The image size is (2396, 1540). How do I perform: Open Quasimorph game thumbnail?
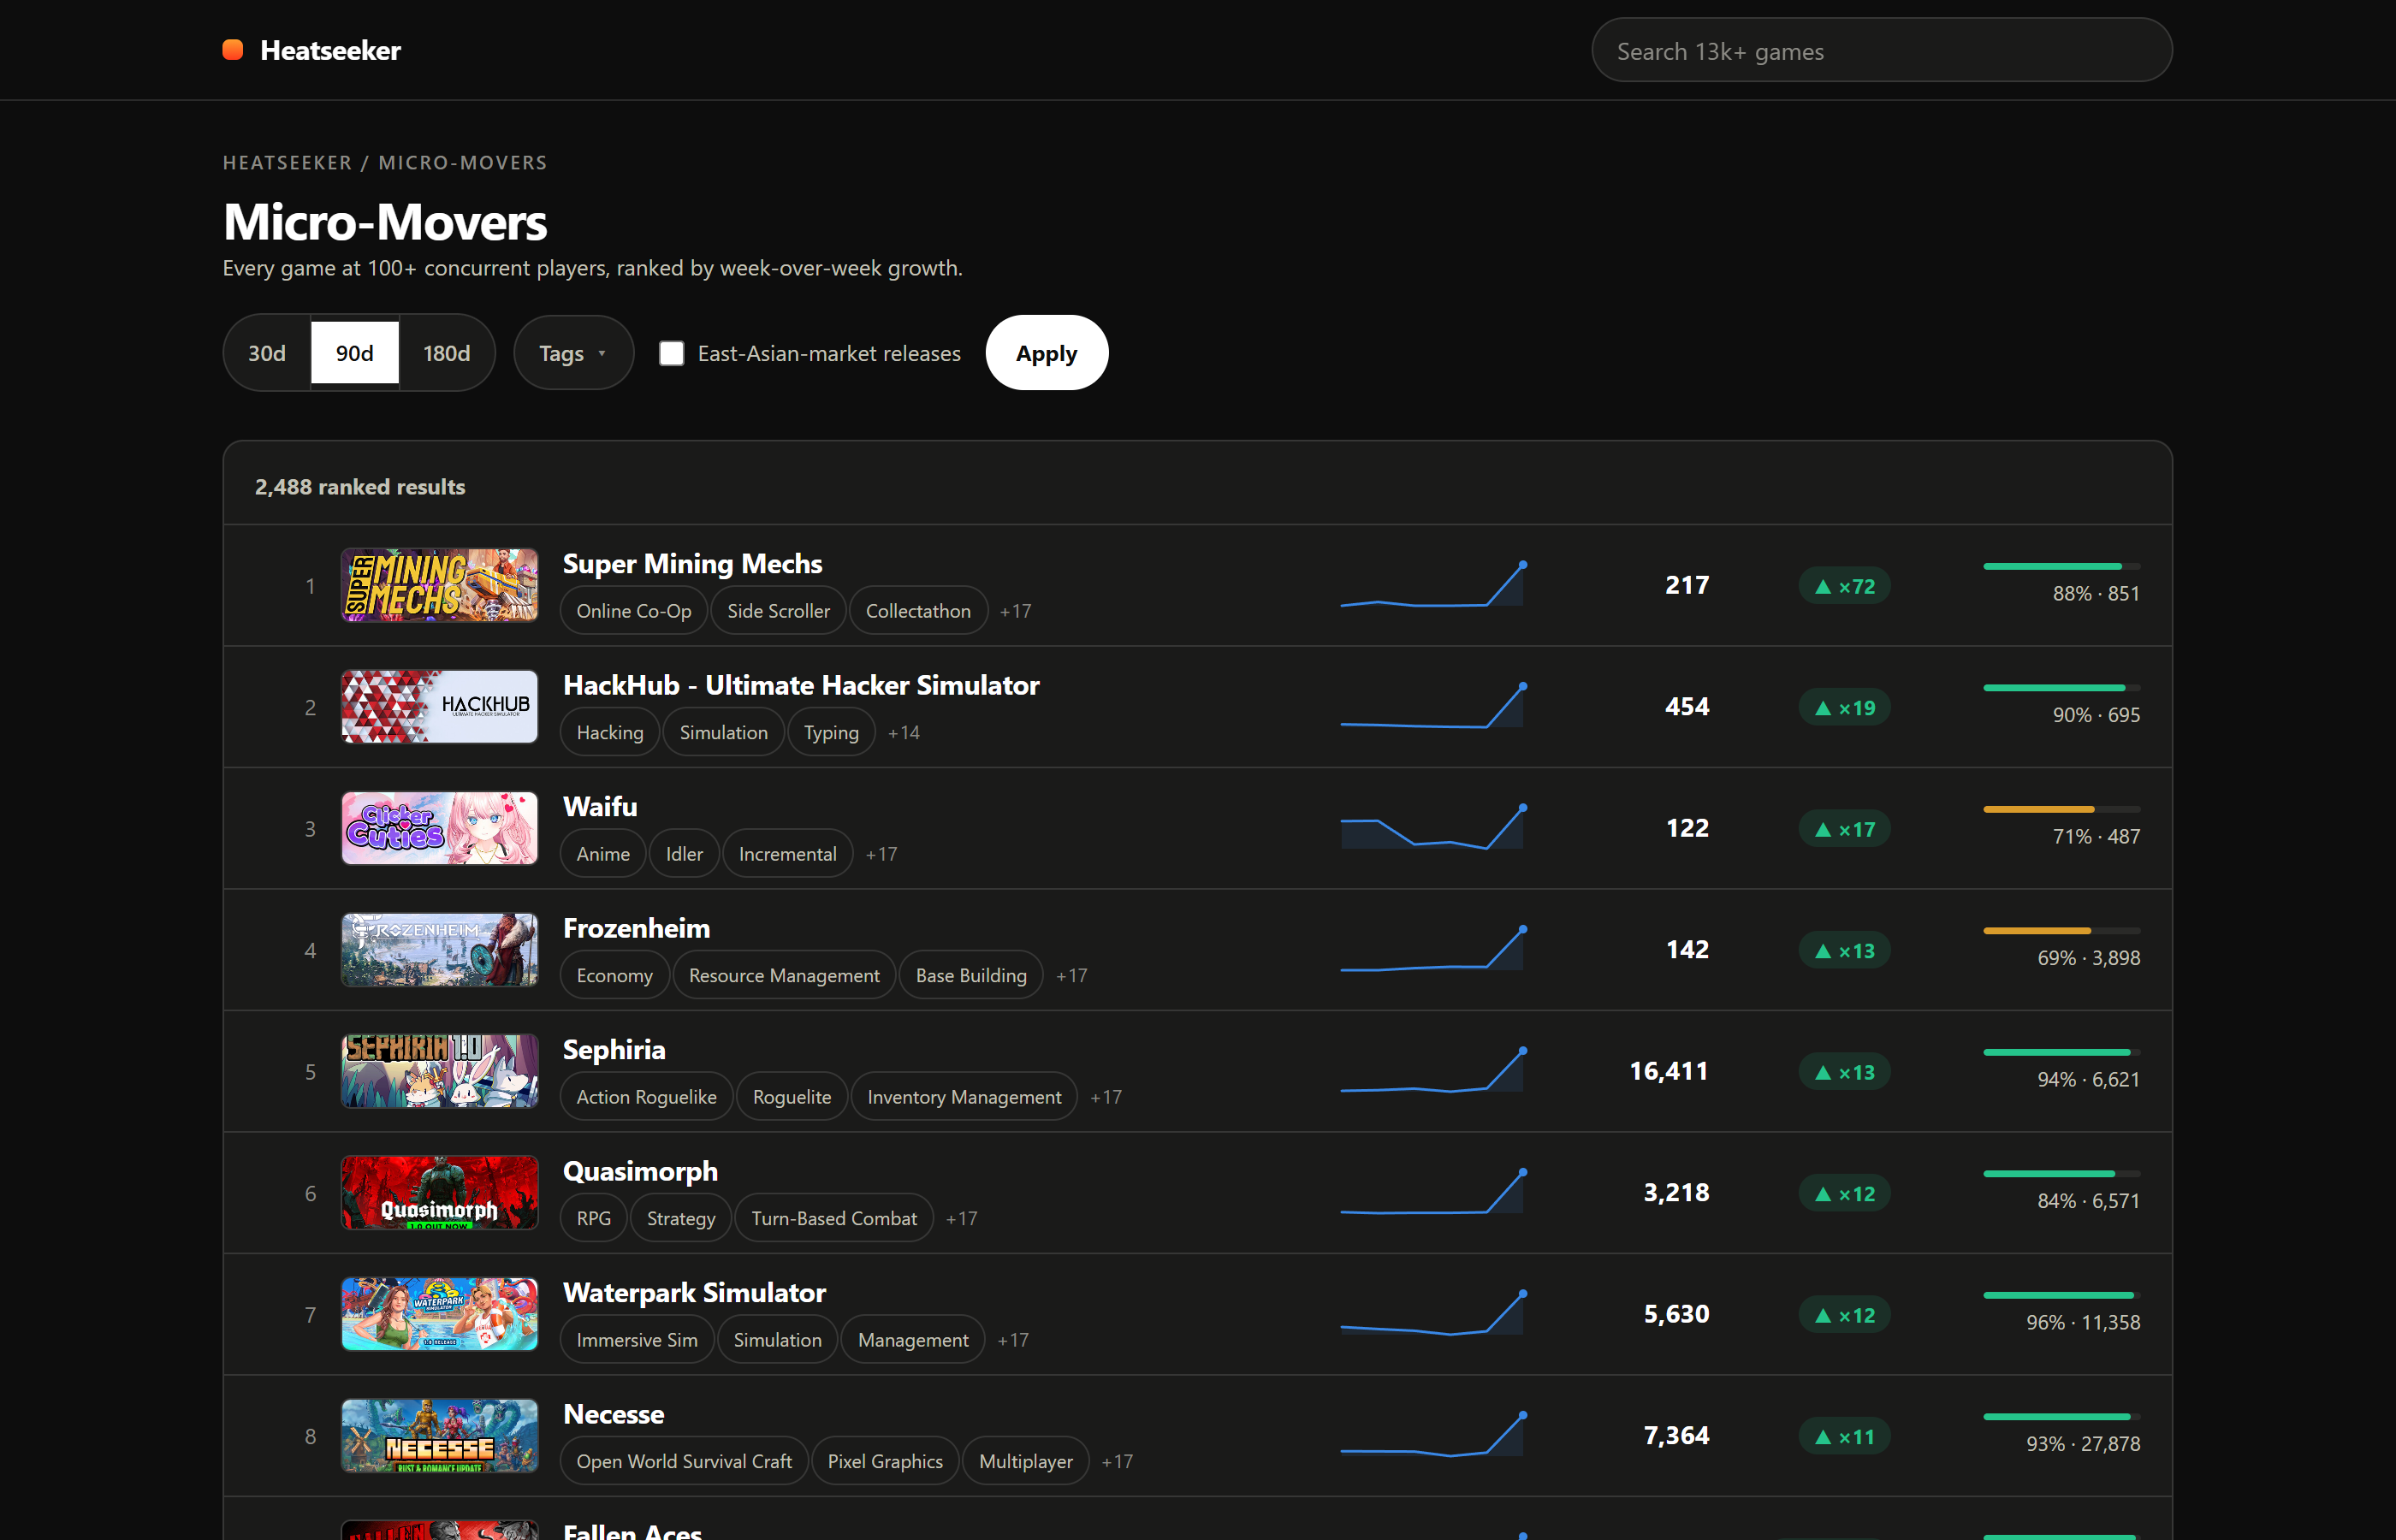point(439,1193)
